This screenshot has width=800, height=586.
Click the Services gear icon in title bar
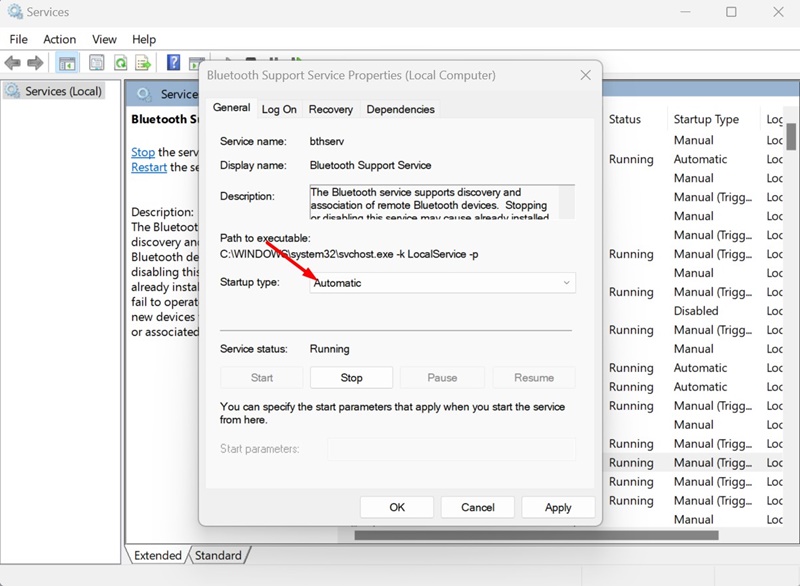15,11
